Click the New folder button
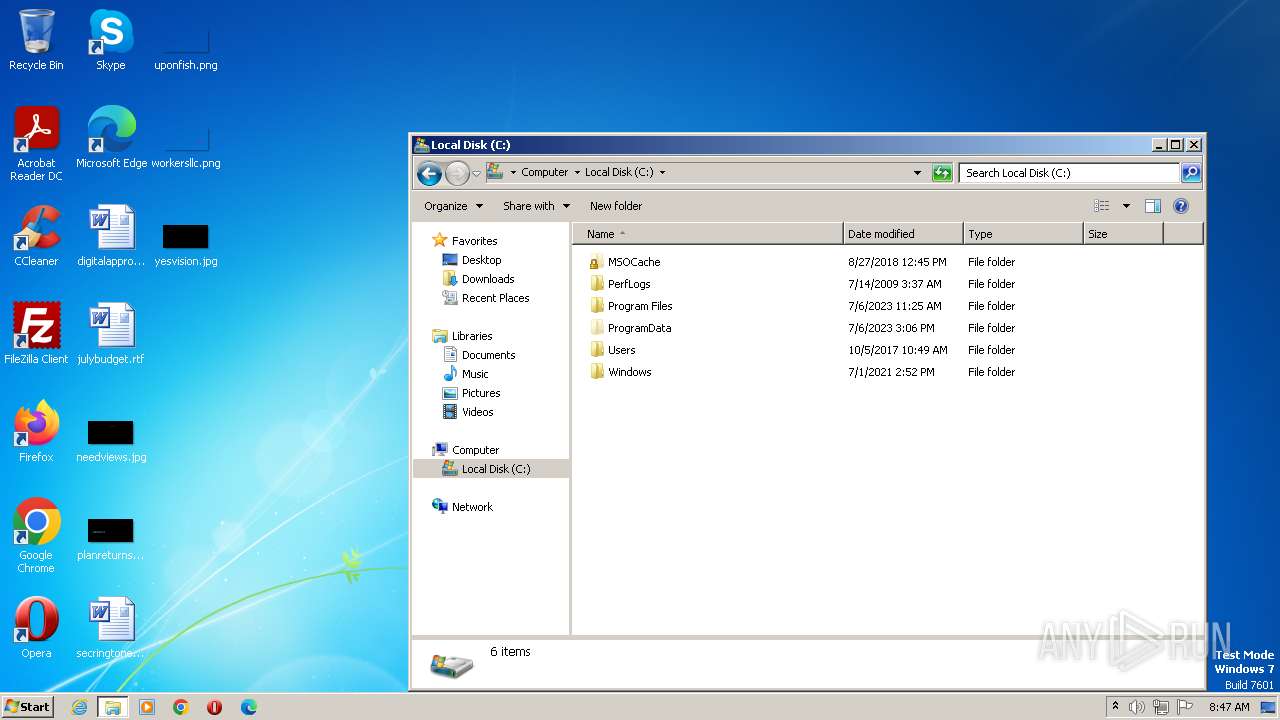 pos(616,206)
